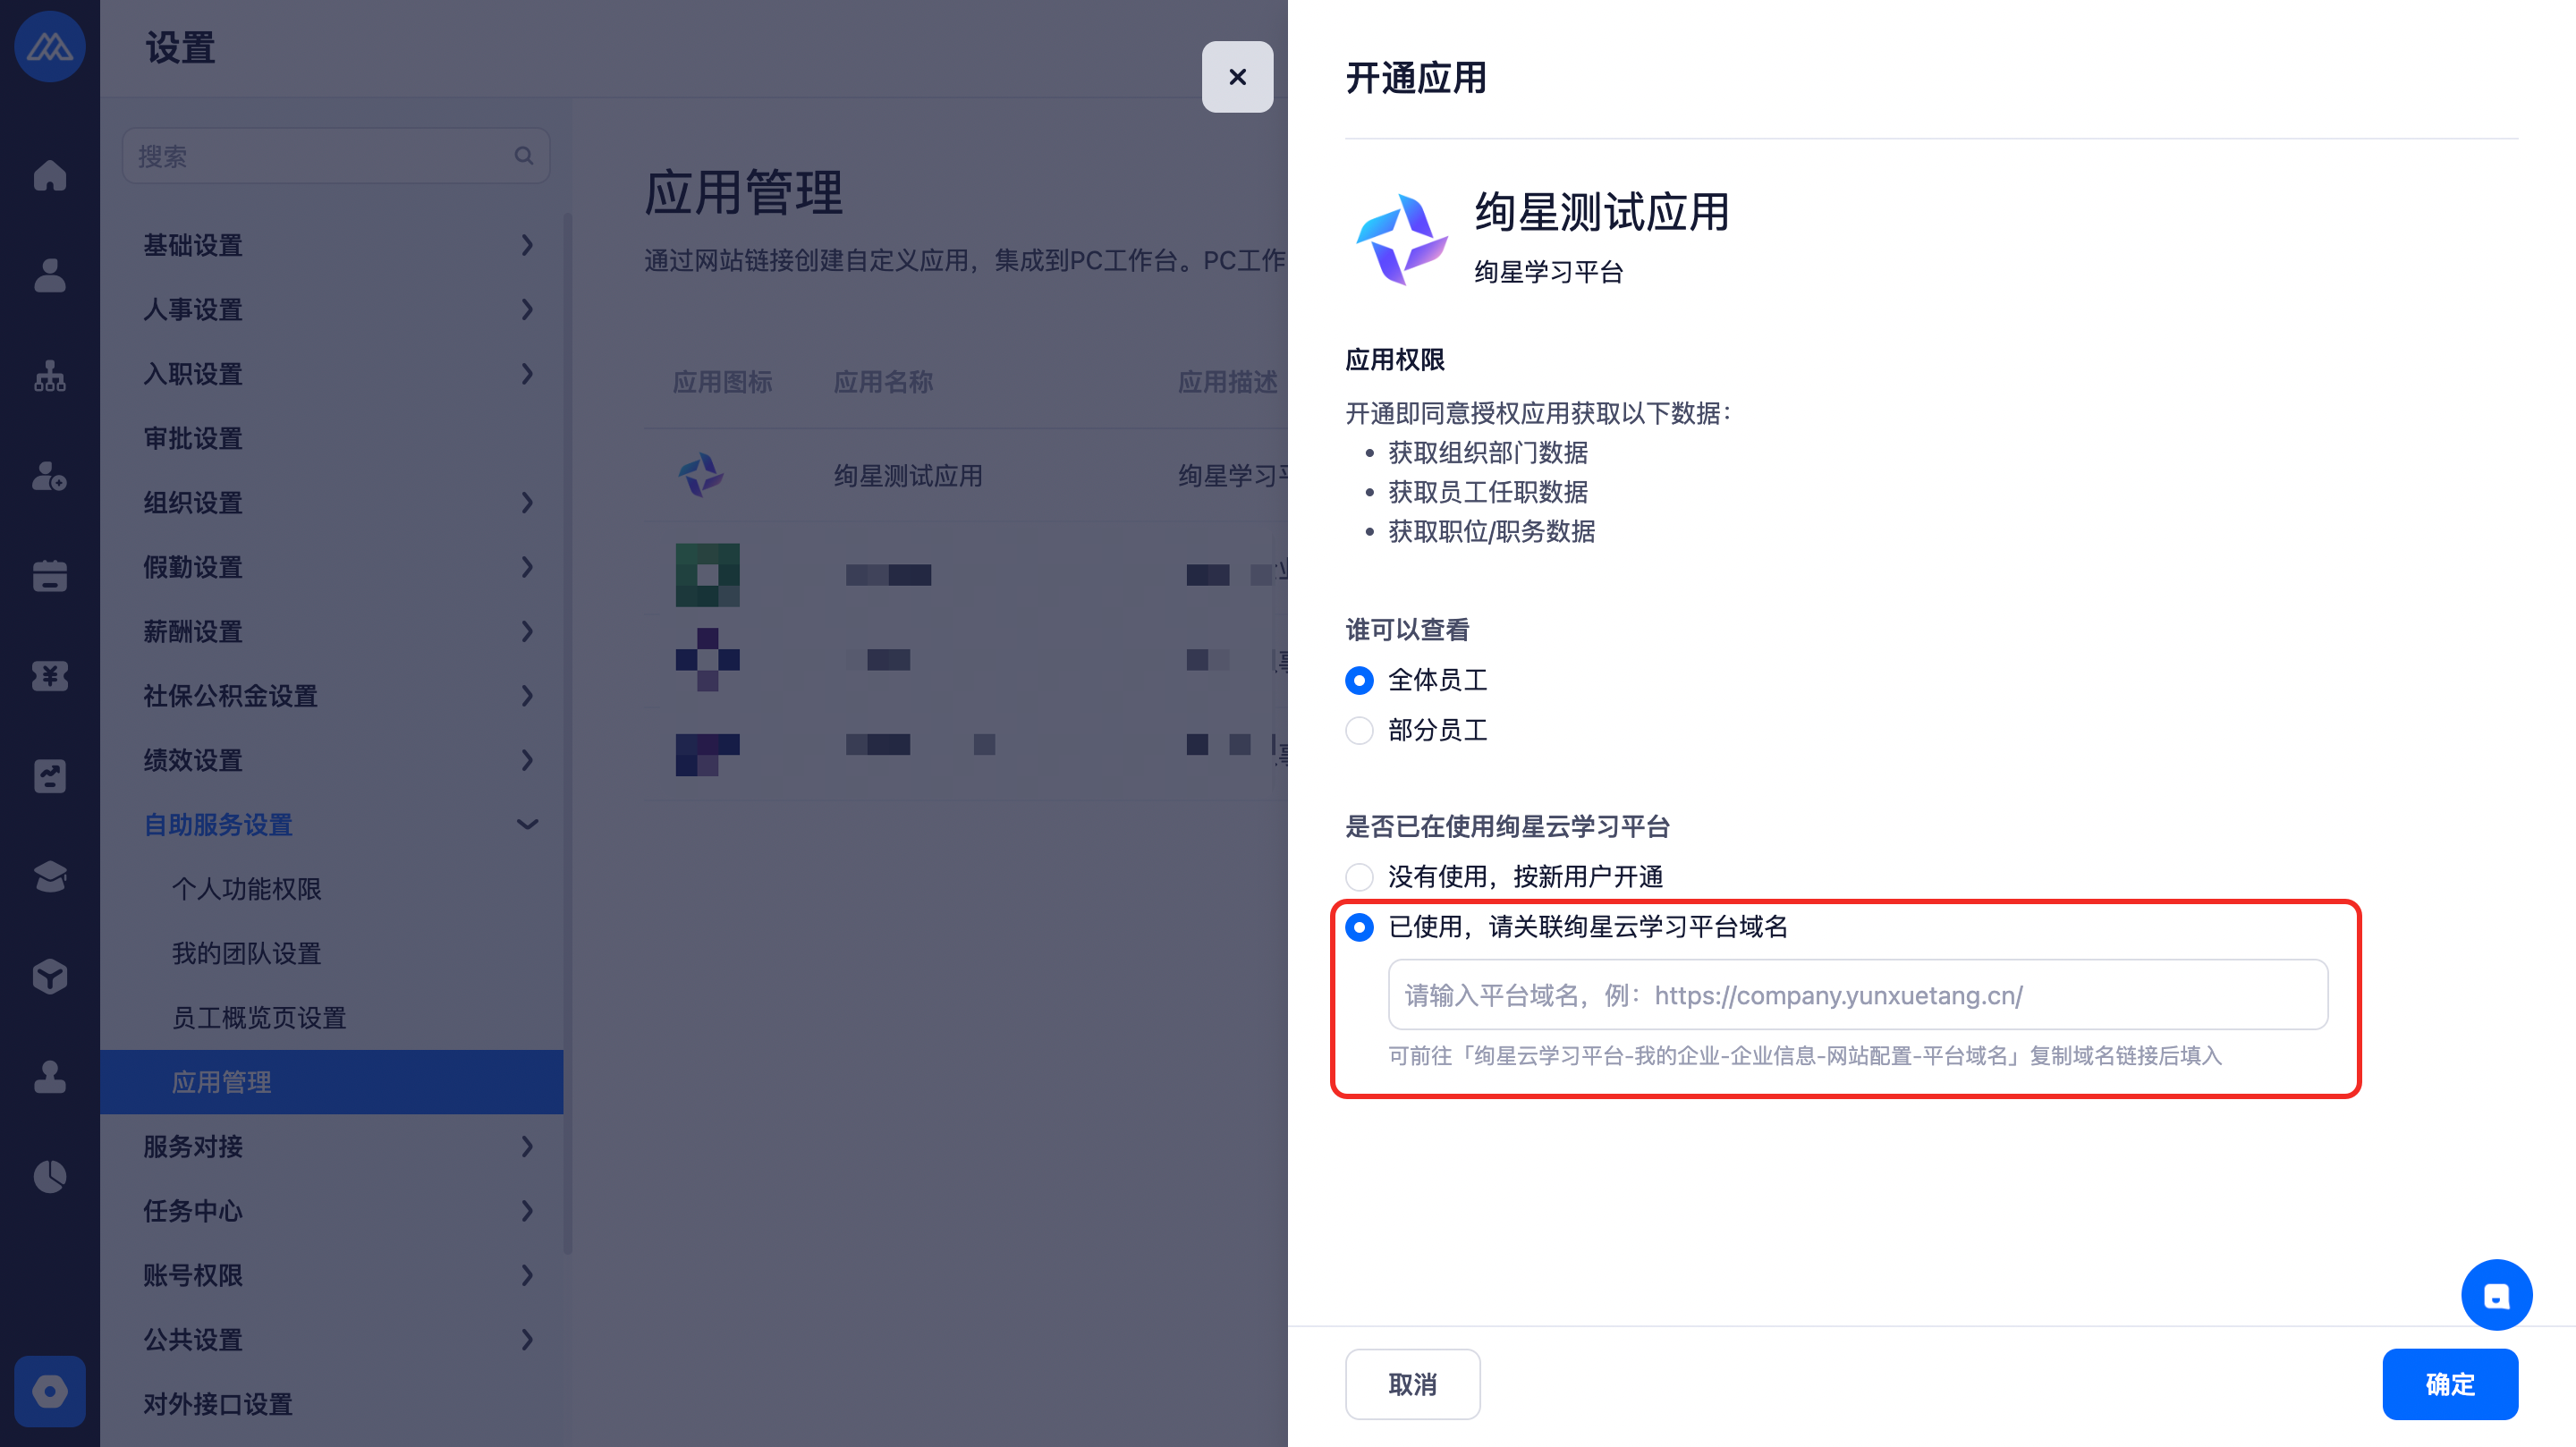This screenshot has width=2576, height=1447.
Task: Click the 应用描述 column header
Action: (x=1228, y=382)
